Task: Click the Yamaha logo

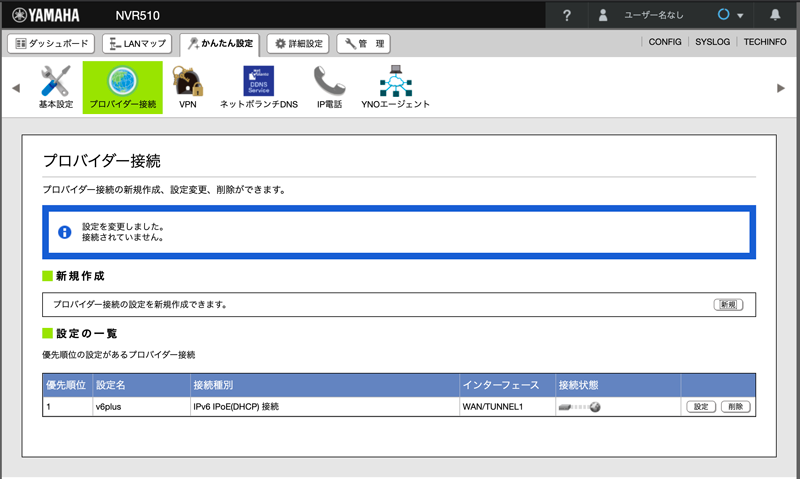Action: tap(46, 15)
